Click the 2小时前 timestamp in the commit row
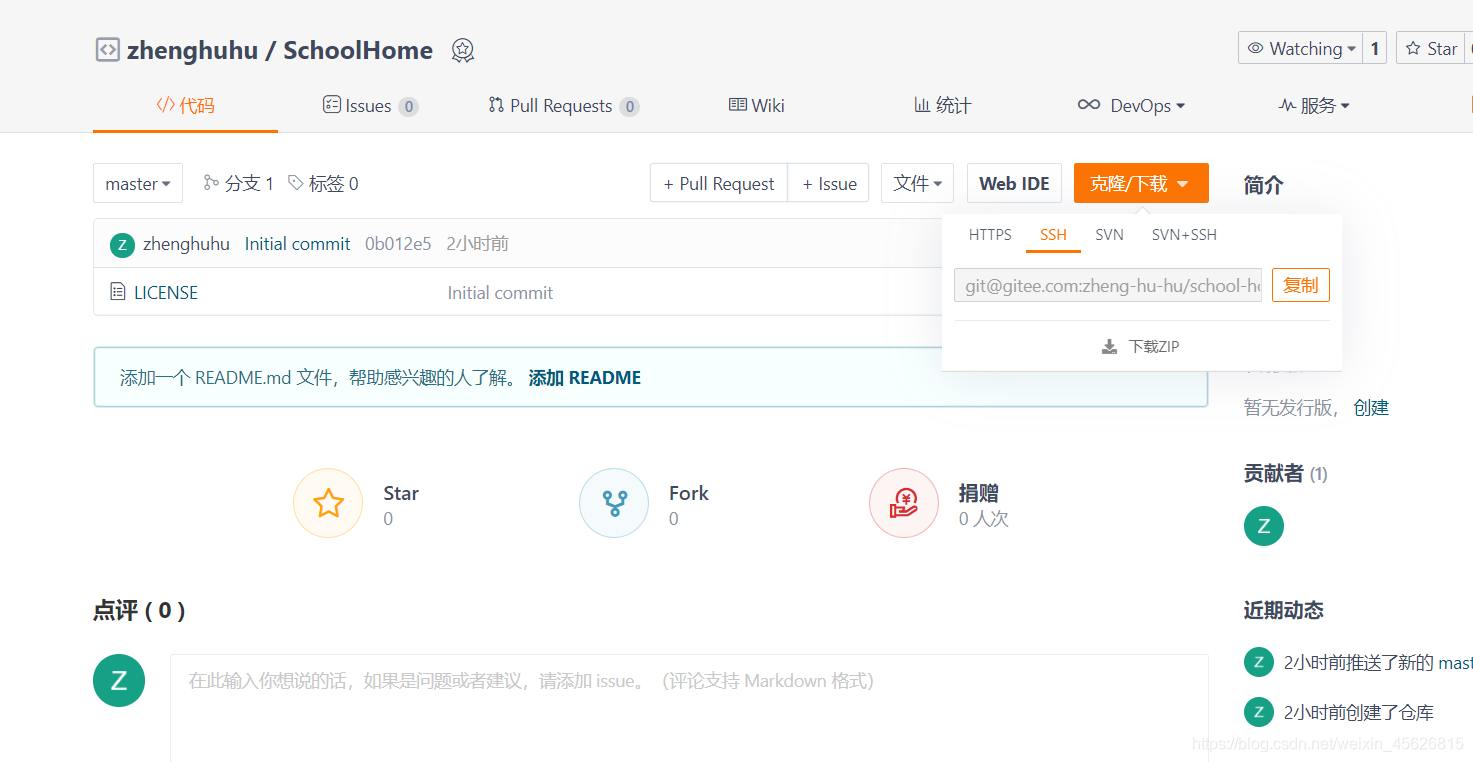 (x=477, y=244)
